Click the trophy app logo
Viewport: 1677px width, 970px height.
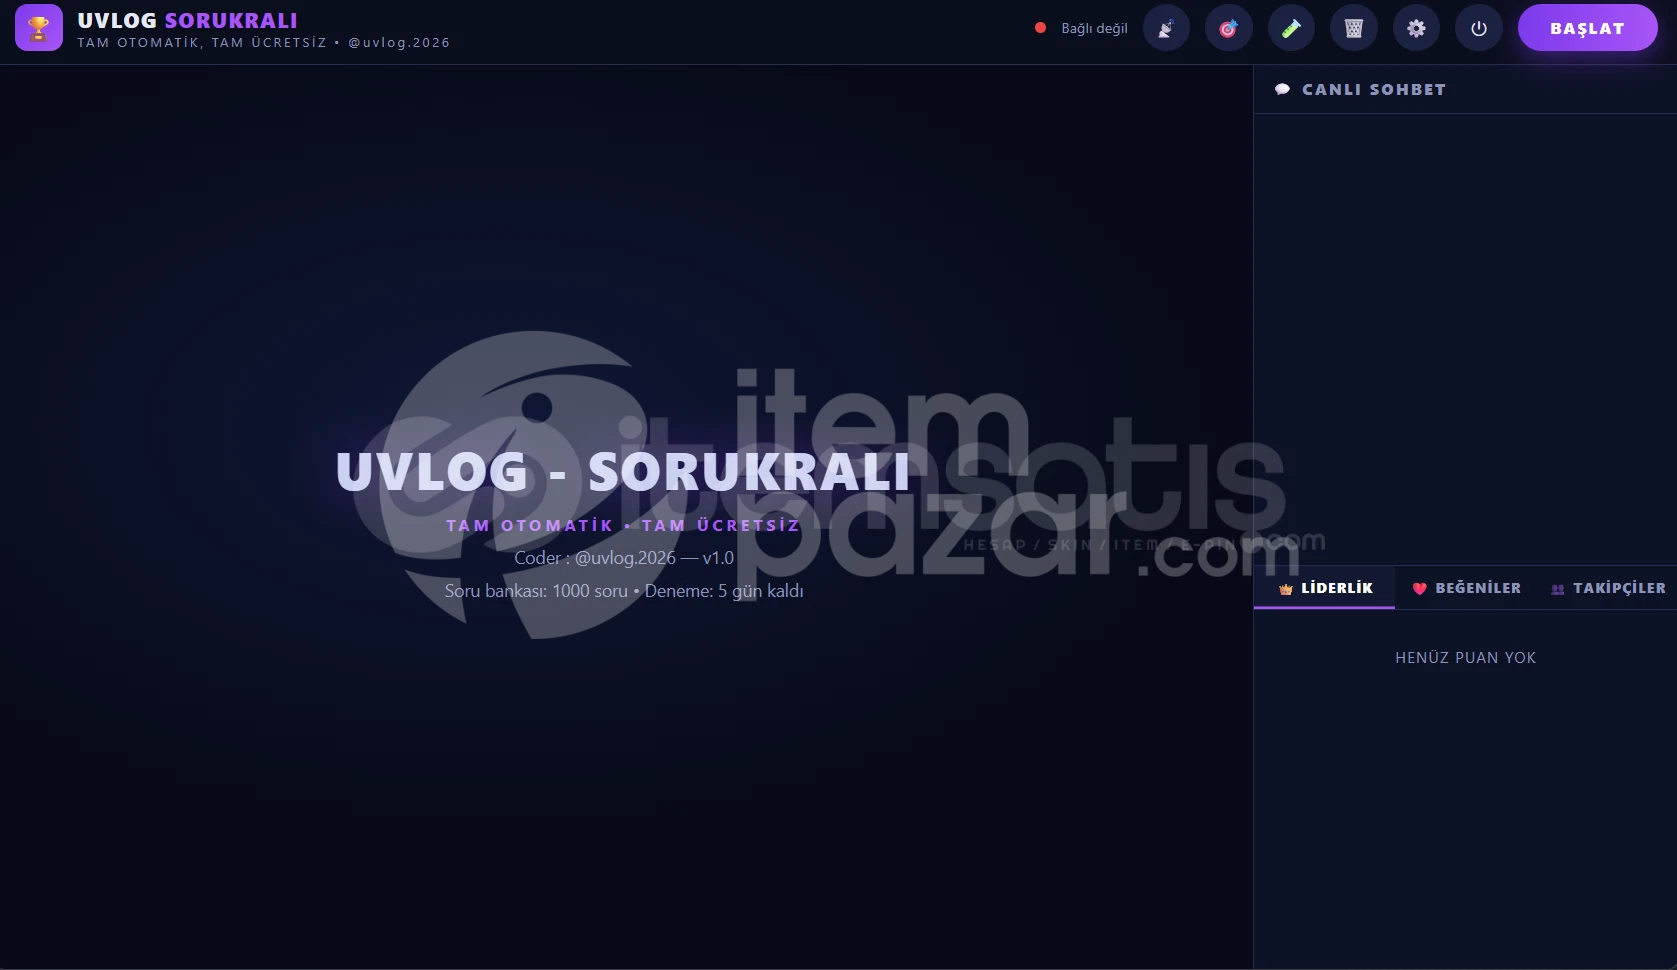(39, 28)
